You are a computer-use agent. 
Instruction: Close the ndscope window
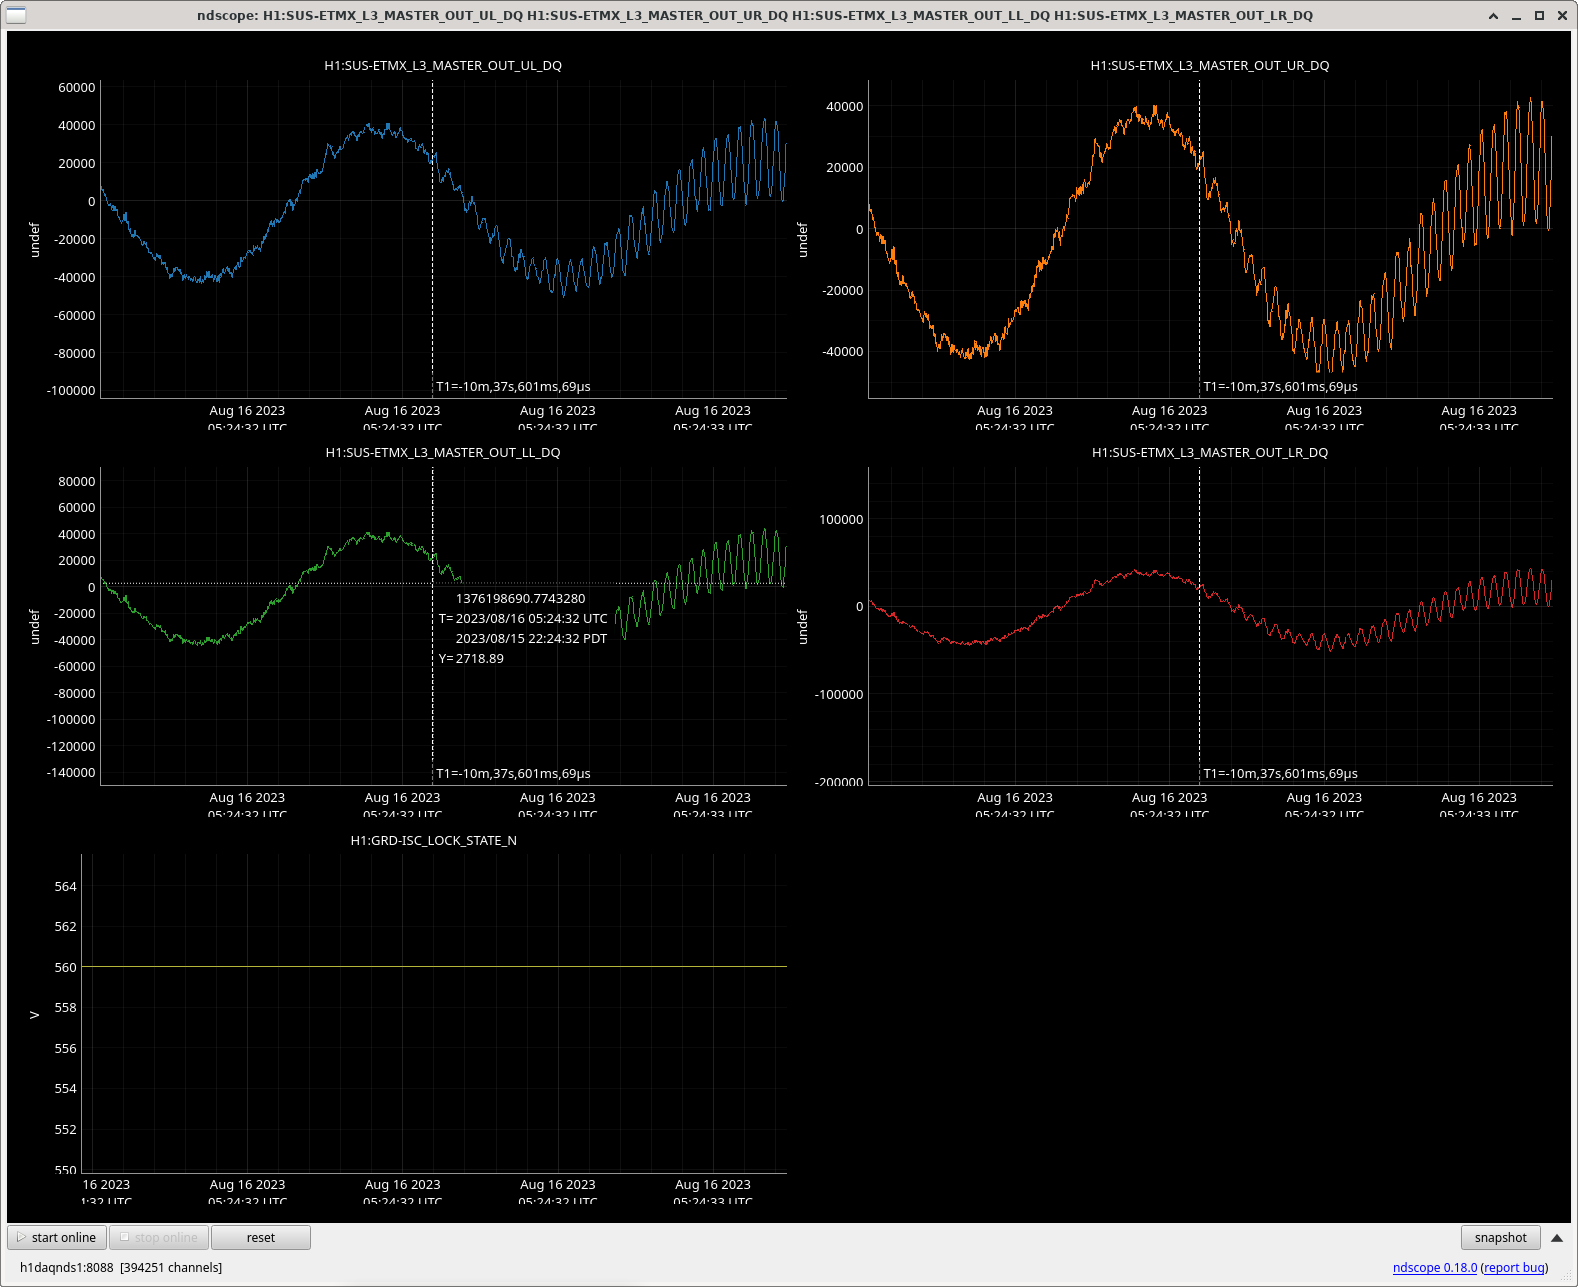[1562, 15]
